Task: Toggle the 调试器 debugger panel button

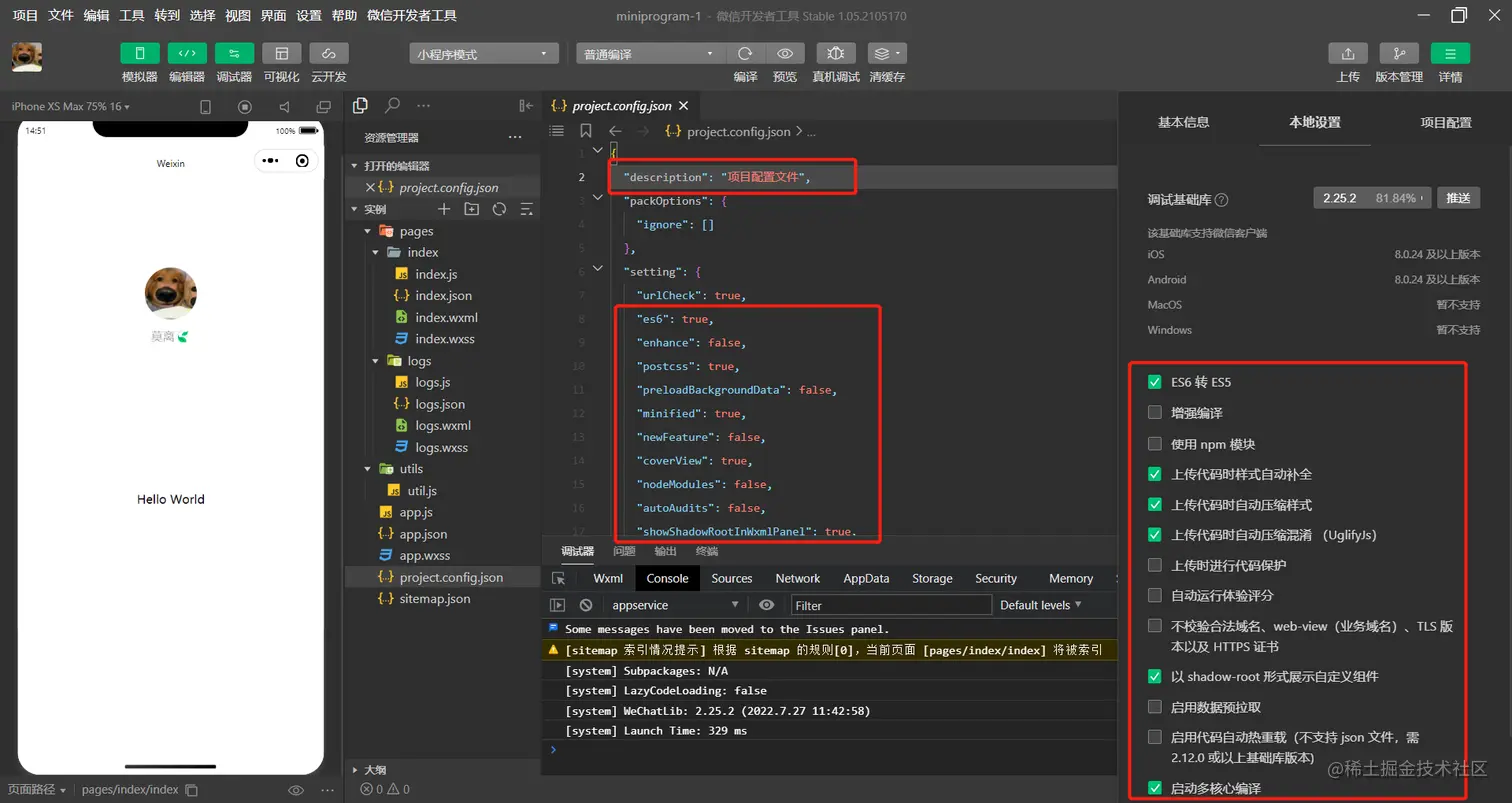Action: click(234, 54)
